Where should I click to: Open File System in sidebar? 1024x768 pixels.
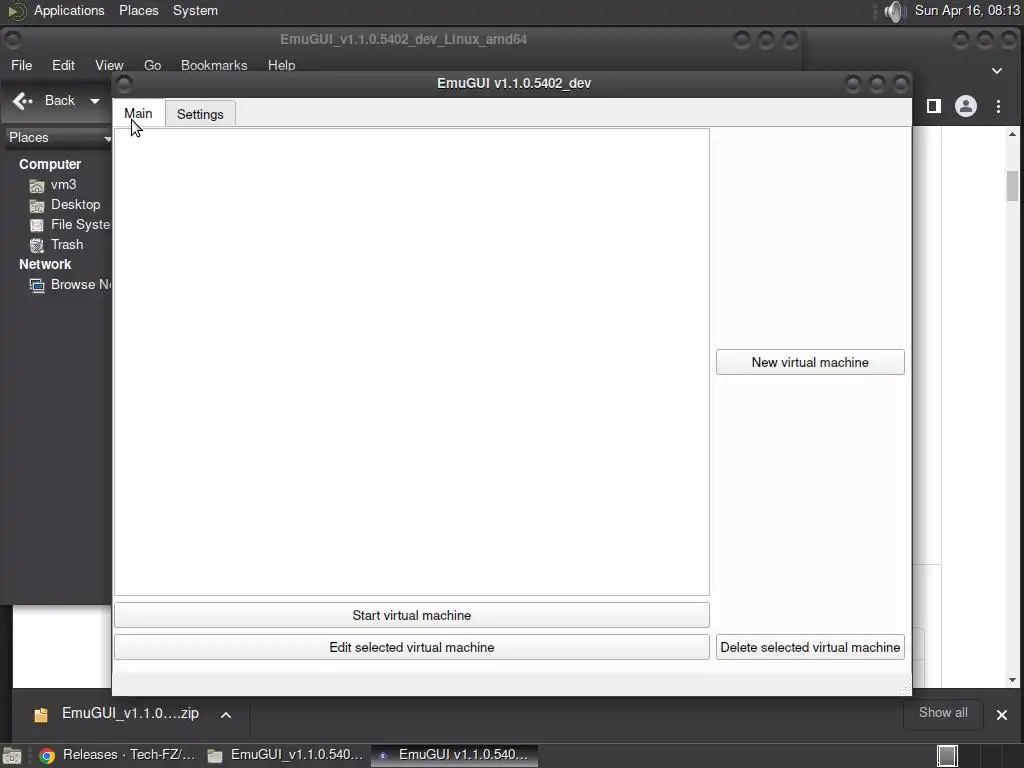click(80, 225)
